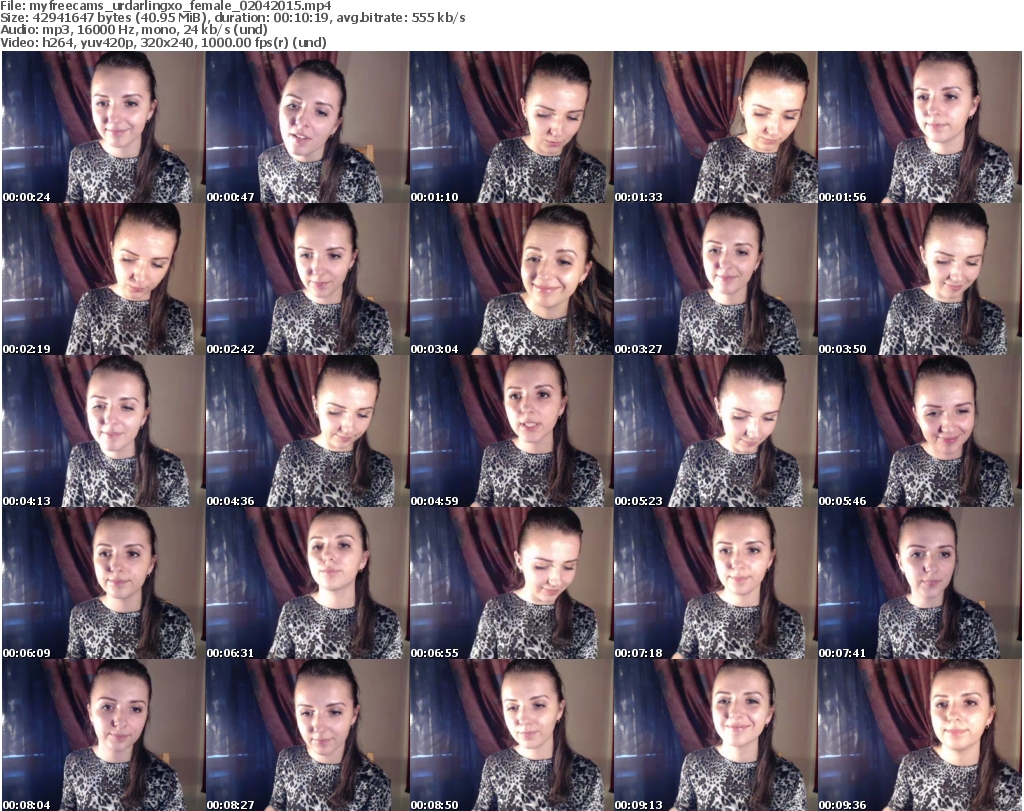The image size is (1024, 811).
Task: Click the Size and duration info line
Action: click(232, 18)
